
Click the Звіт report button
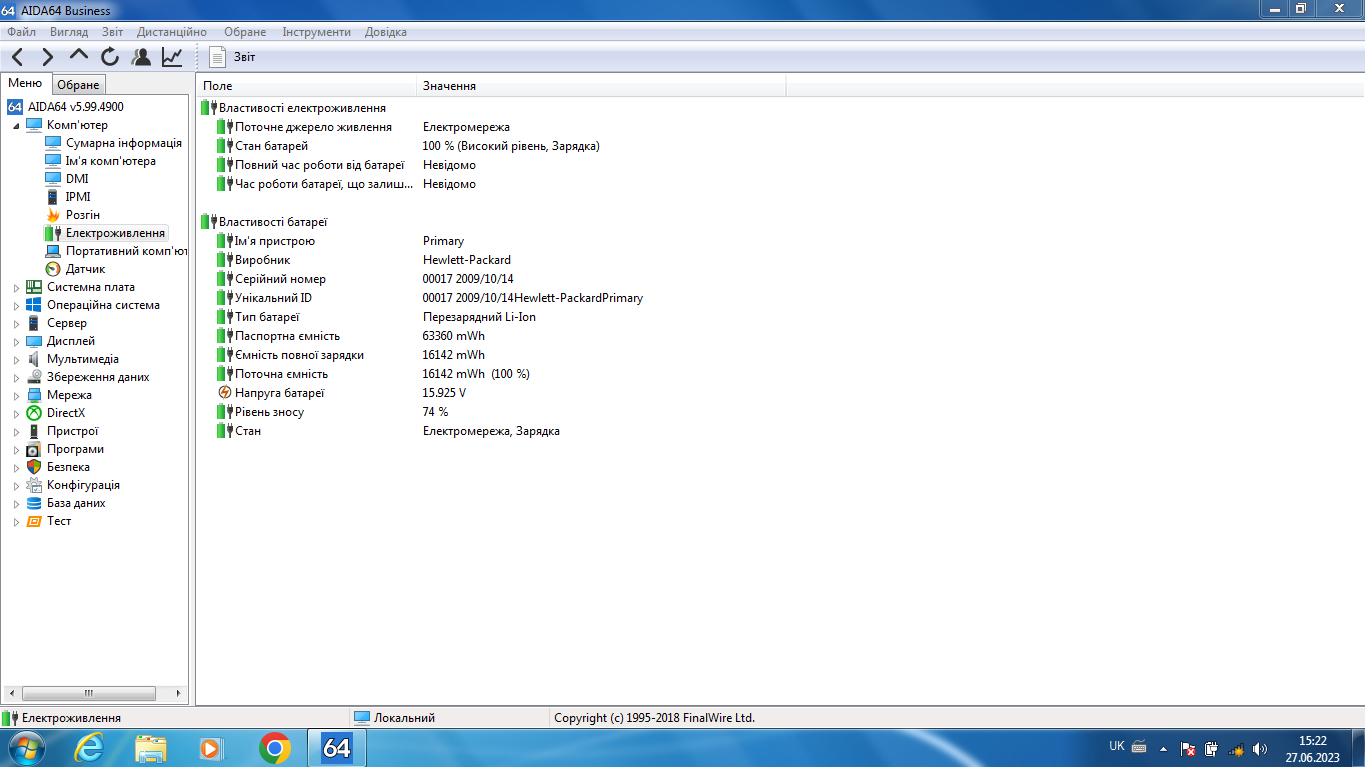232,57
